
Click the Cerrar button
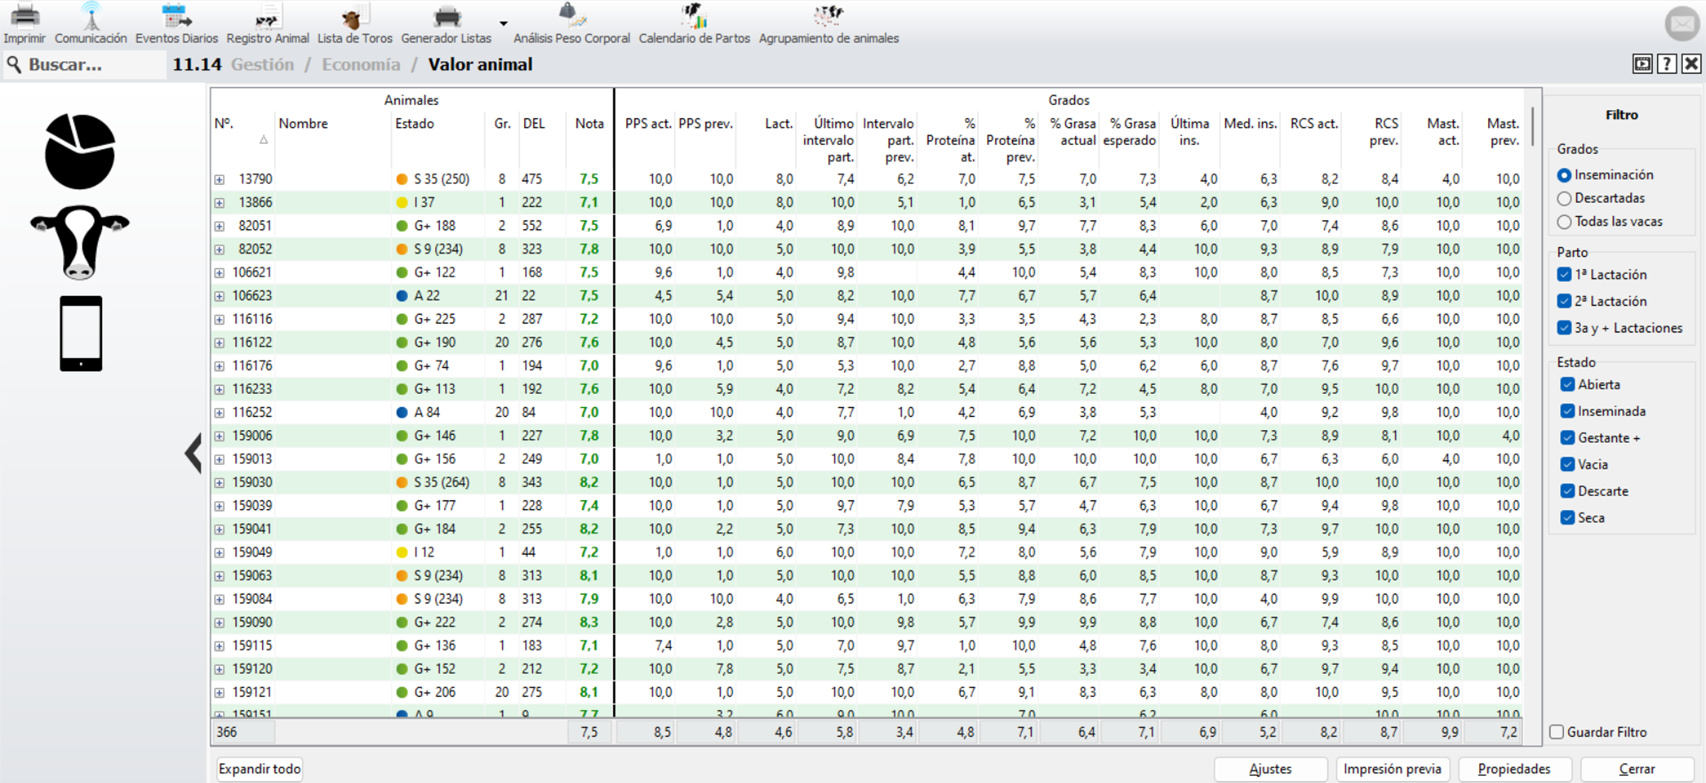pyautogui.click(x=1637, y=769)
